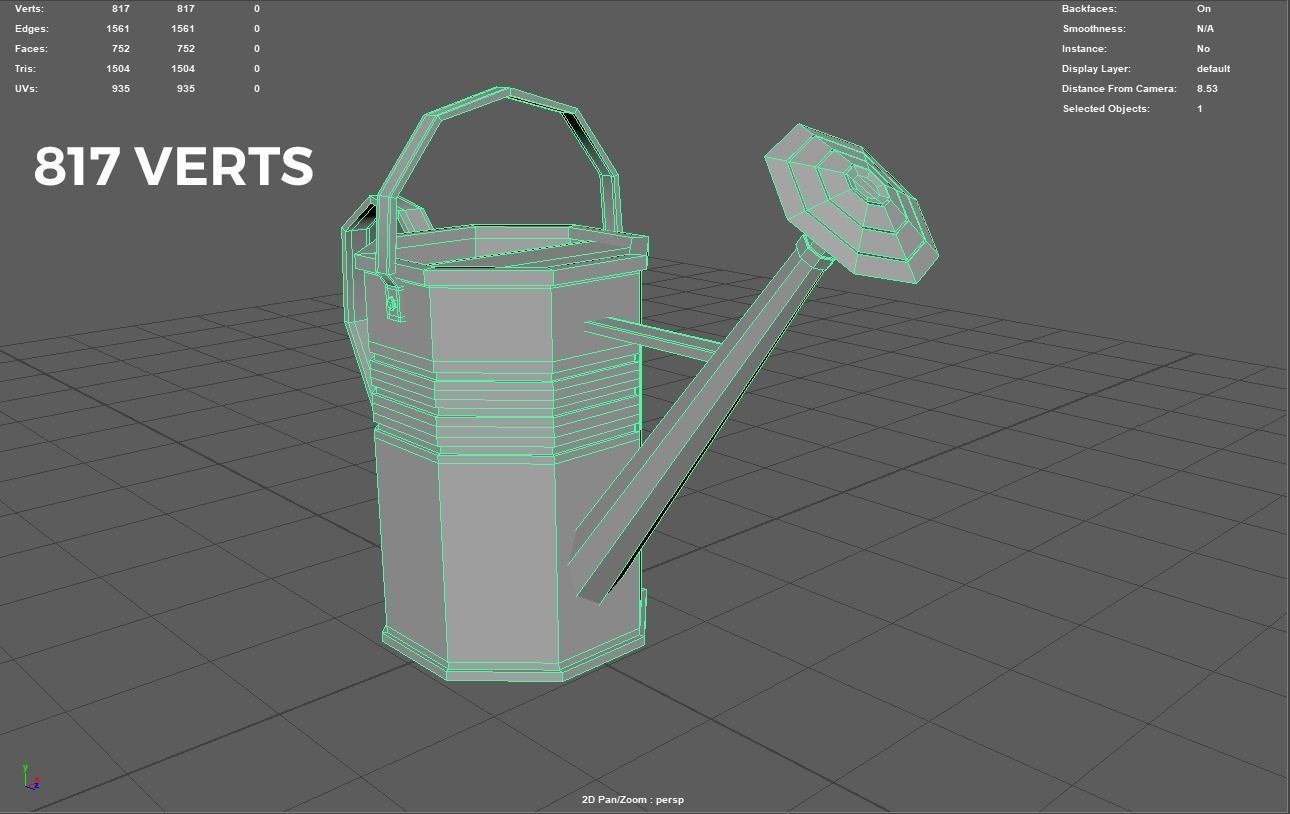
Task: Click the view axis gizmo icon
Action: [30, 777]
